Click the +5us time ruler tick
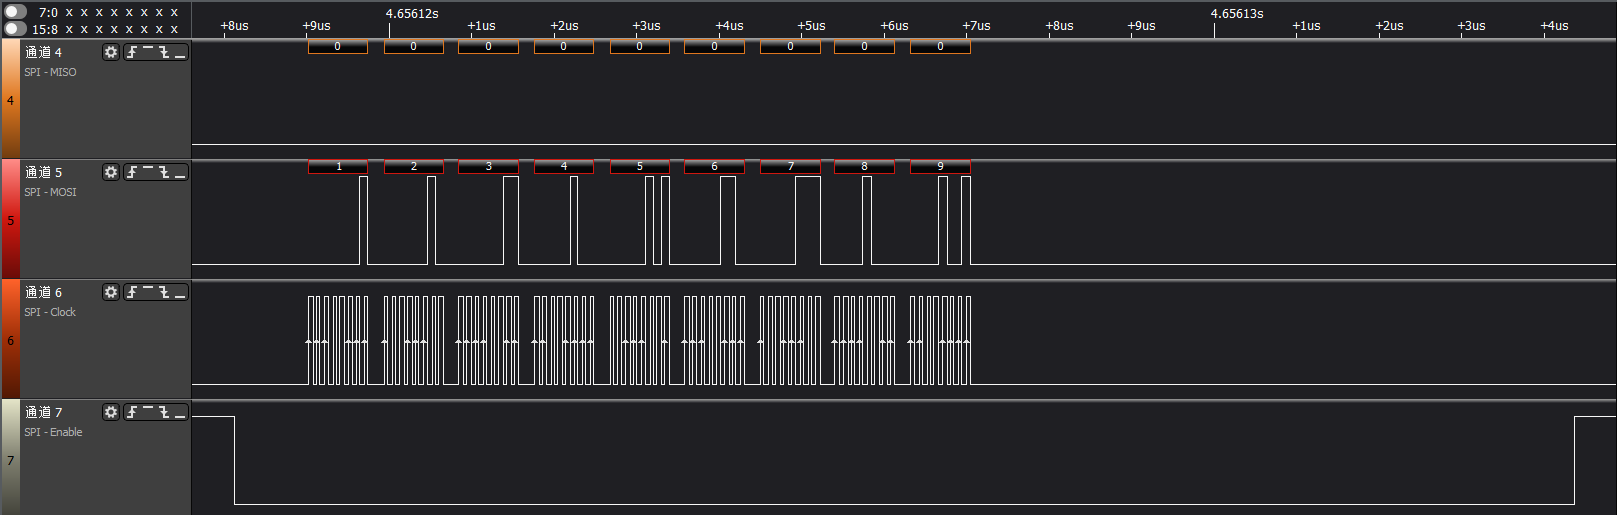 pyautogui.click(x=811, y=26)
